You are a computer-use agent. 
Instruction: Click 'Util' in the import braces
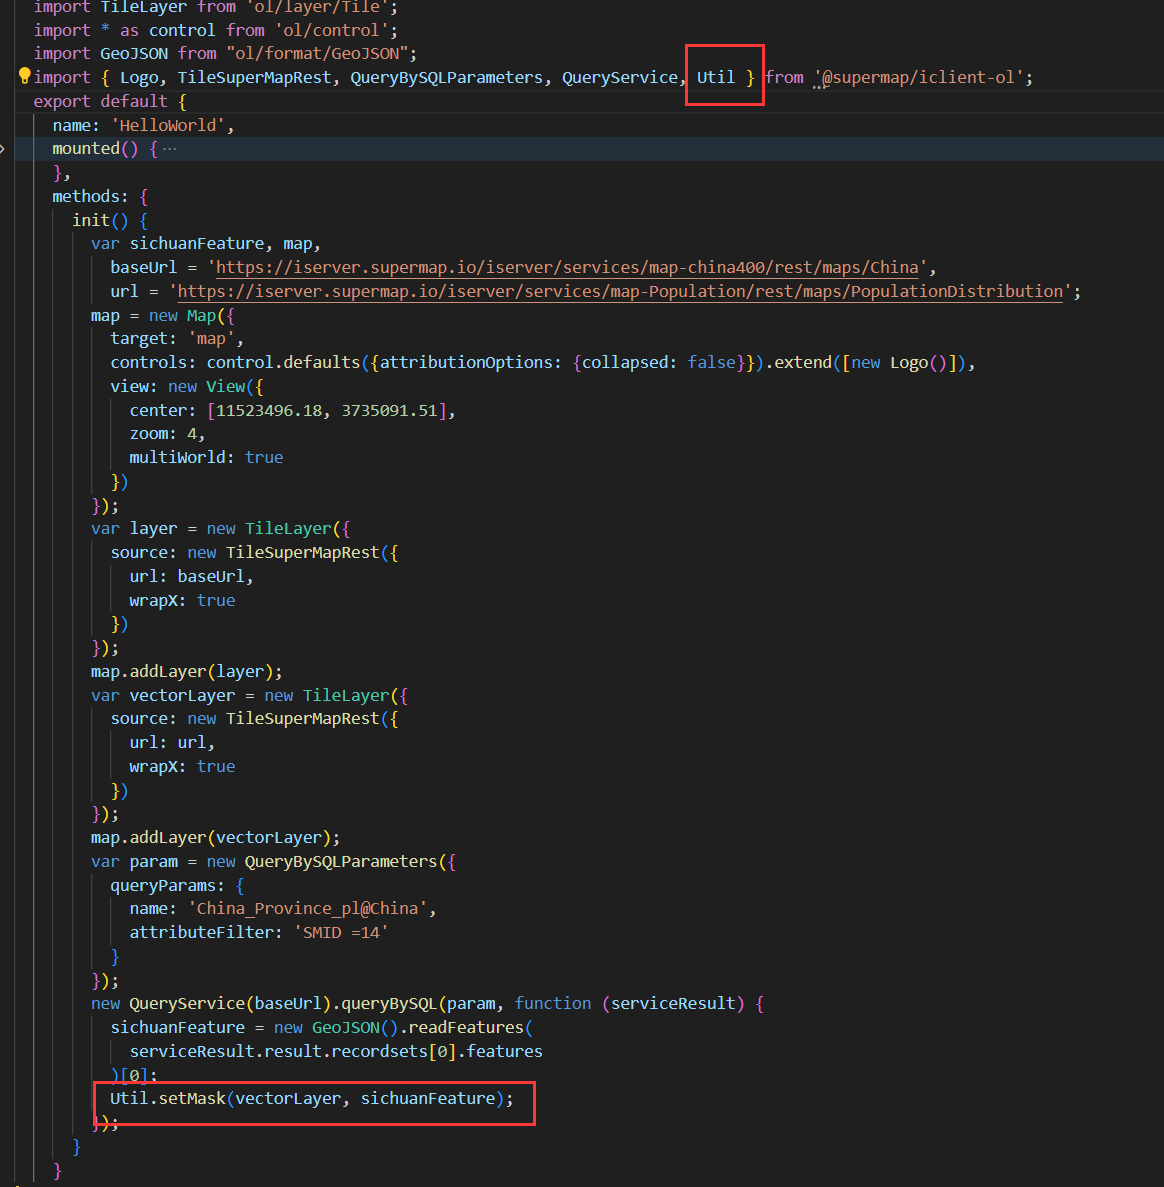coord(715,77)
